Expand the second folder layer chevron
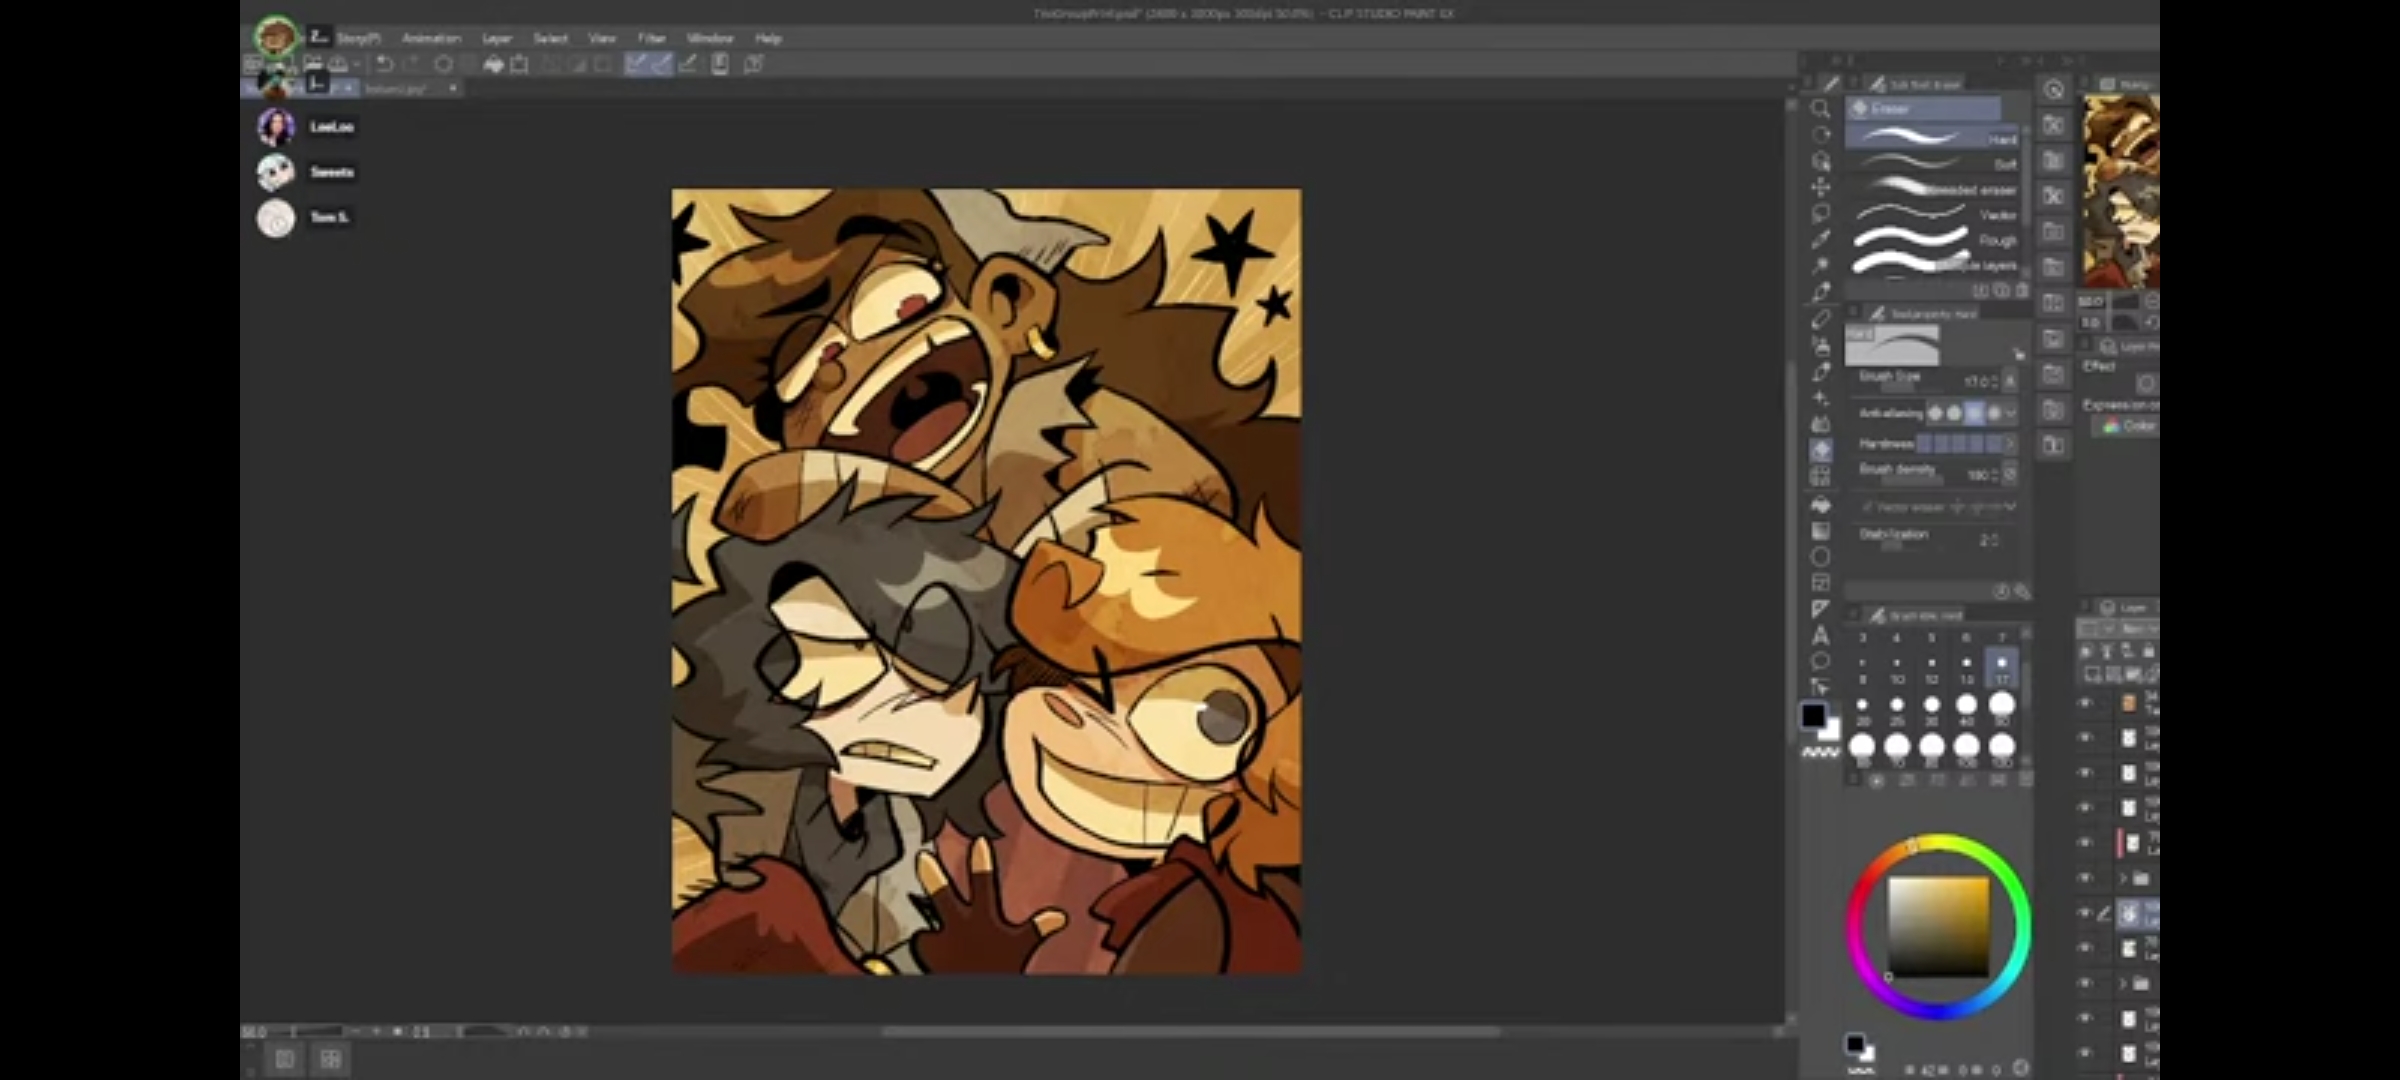This screenshot has height=1080, width=2400. (2122, 983)
